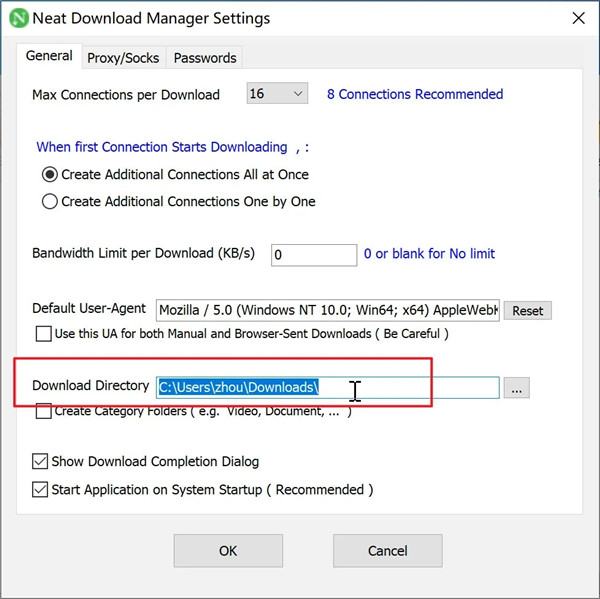Select Create Additional Connections One by One
Viewport: 600px width, 599px height.
[x=50, y=201]
